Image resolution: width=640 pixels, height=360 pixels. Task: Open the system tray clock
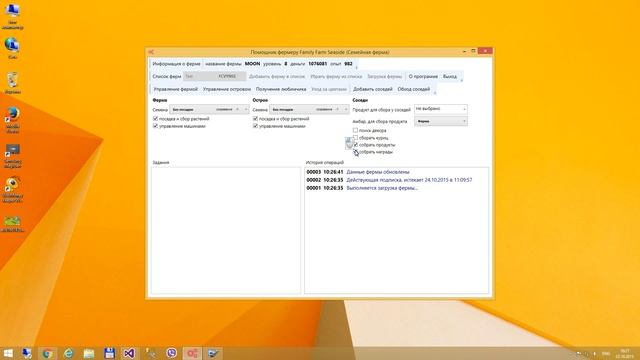tap(625, 353)
